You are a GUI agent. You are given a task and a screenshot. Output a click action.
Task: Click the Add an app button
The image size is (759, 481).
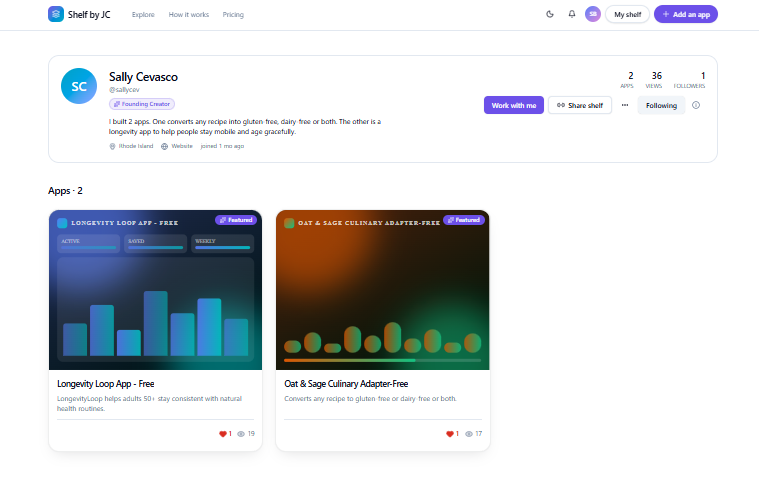[x=685, y=14]
